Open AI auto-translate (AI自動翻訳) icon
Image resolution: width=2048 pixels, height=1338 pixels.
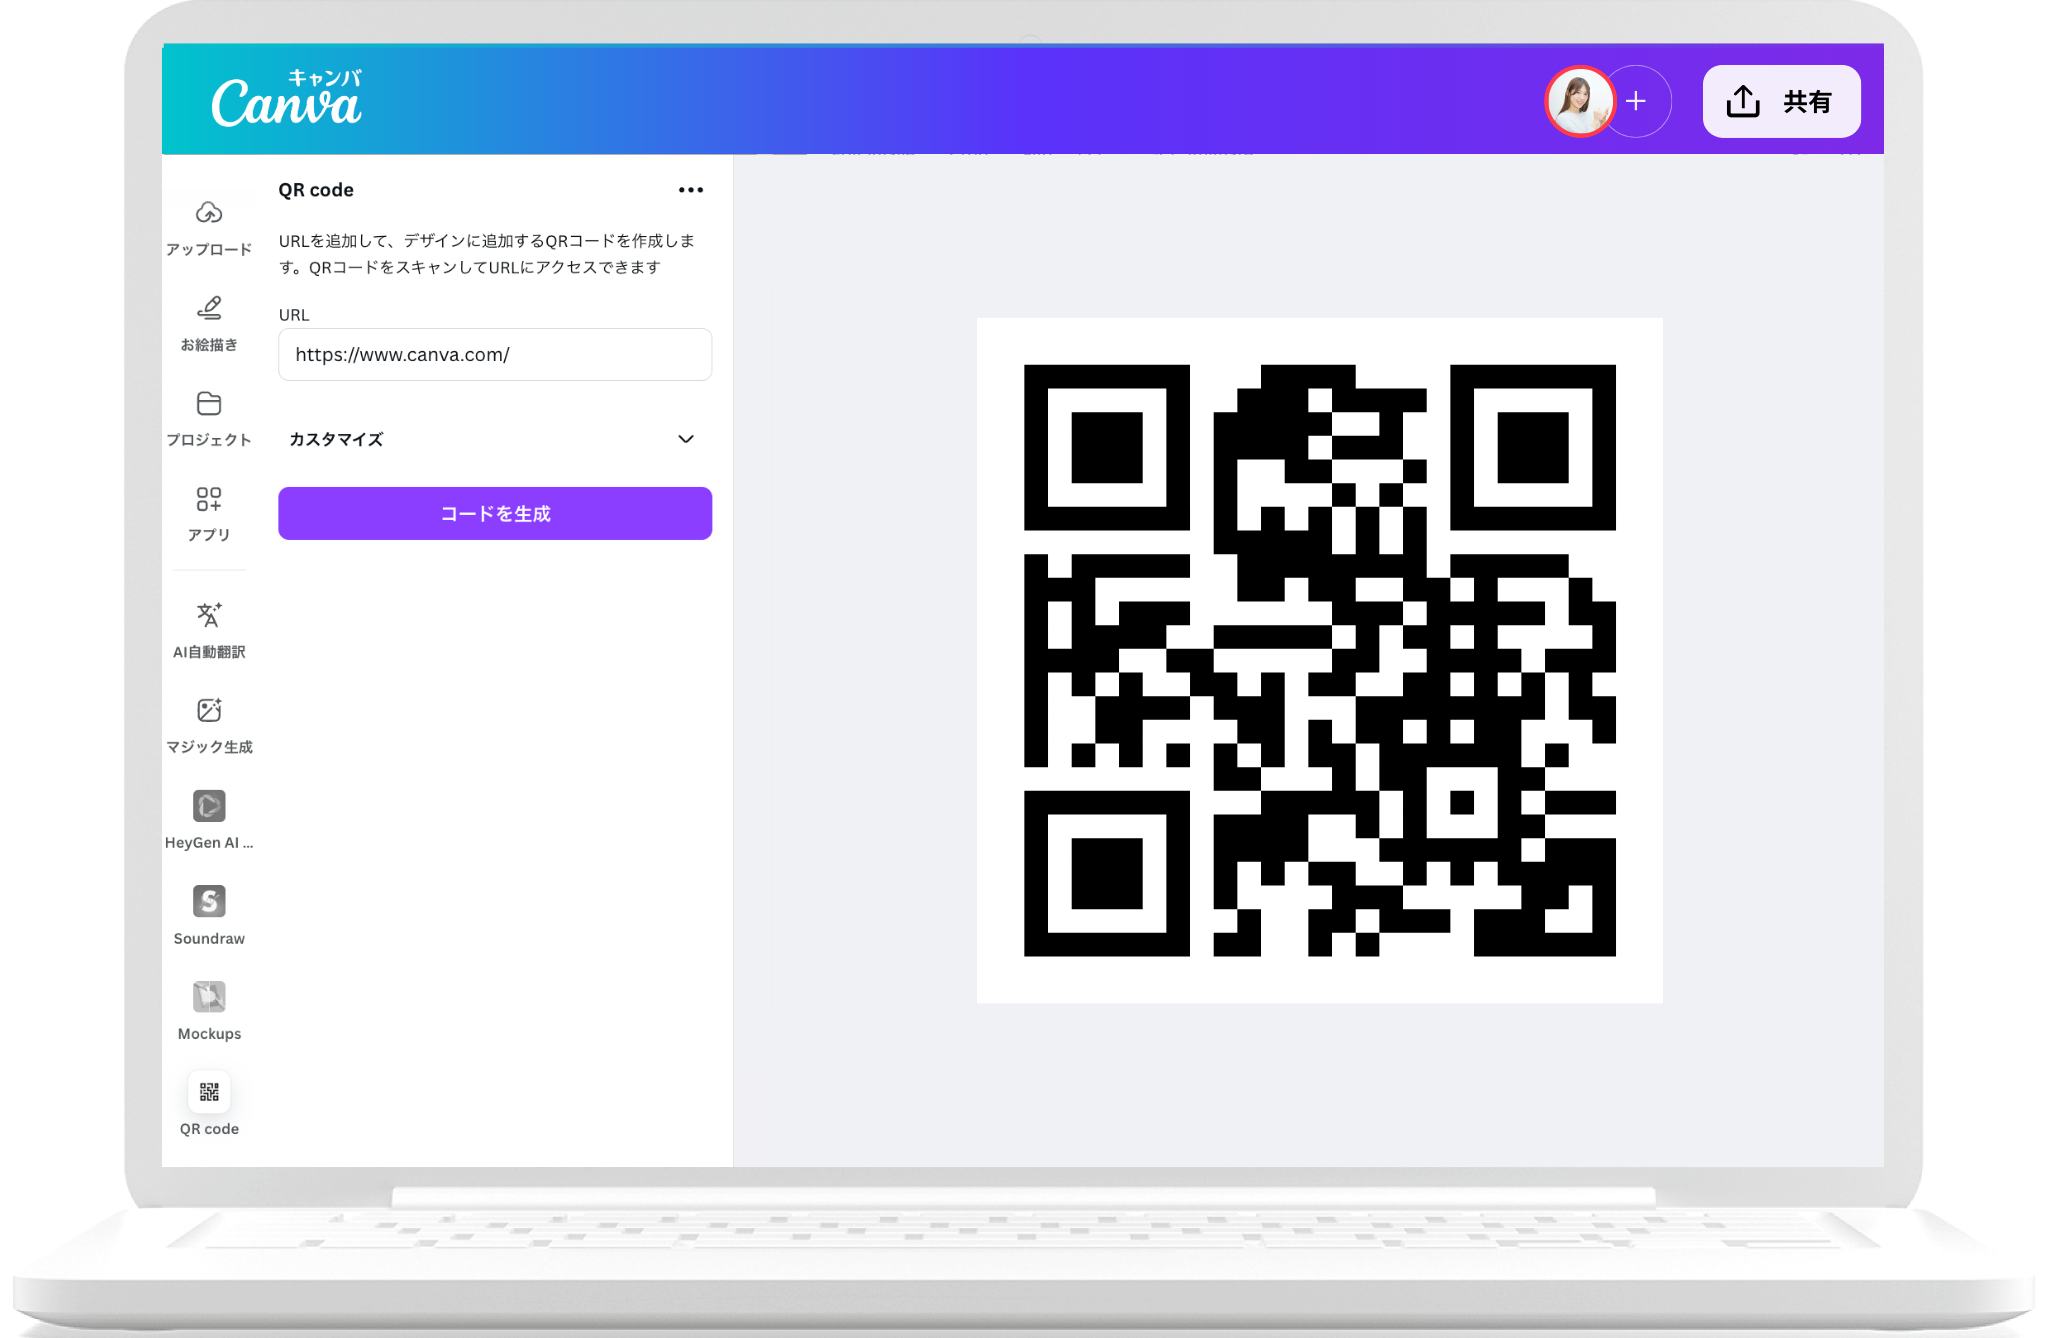point(209,614)
